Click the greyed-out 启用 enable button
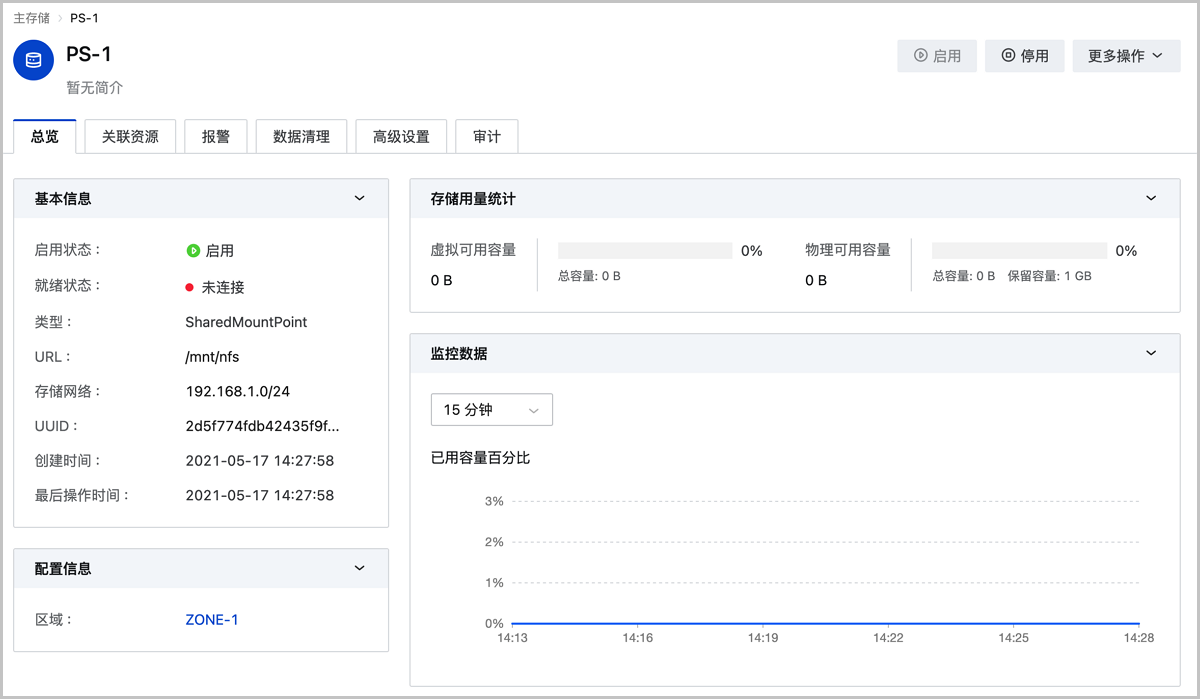Screen dimensions: 1200x699 tap(936, 56)
